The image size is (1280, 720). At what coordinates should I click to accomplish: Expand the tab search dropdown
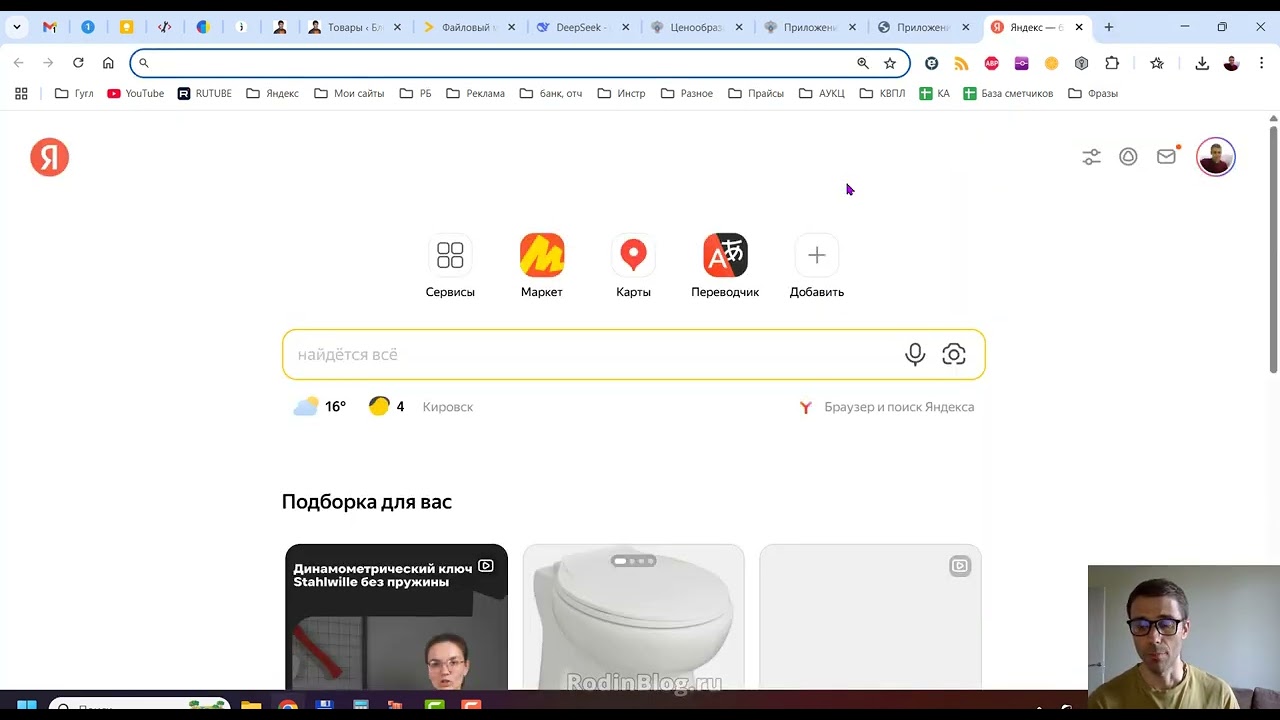click(x=17, y=27)
